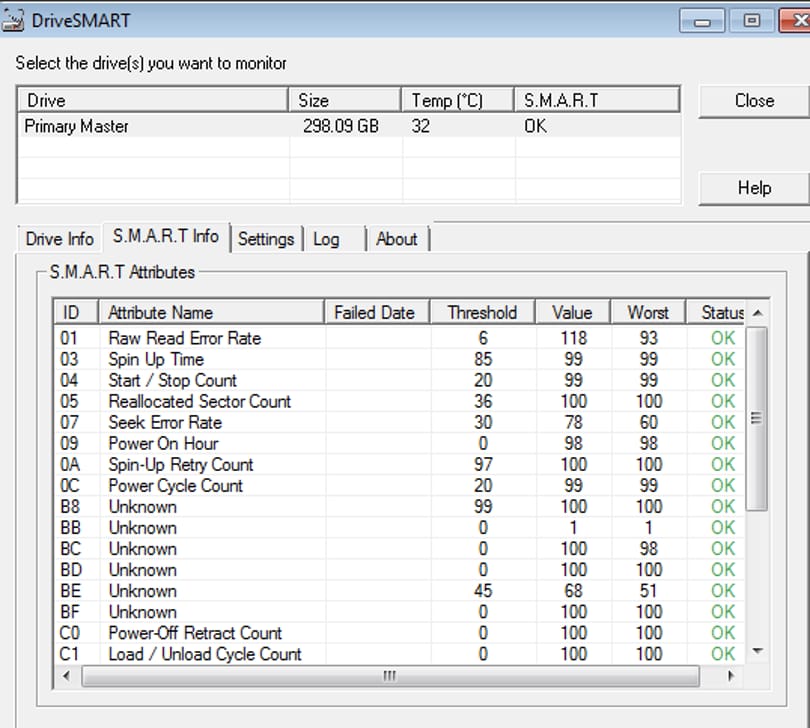Select Reallocated Sector Count attribute

coord(399,401)
